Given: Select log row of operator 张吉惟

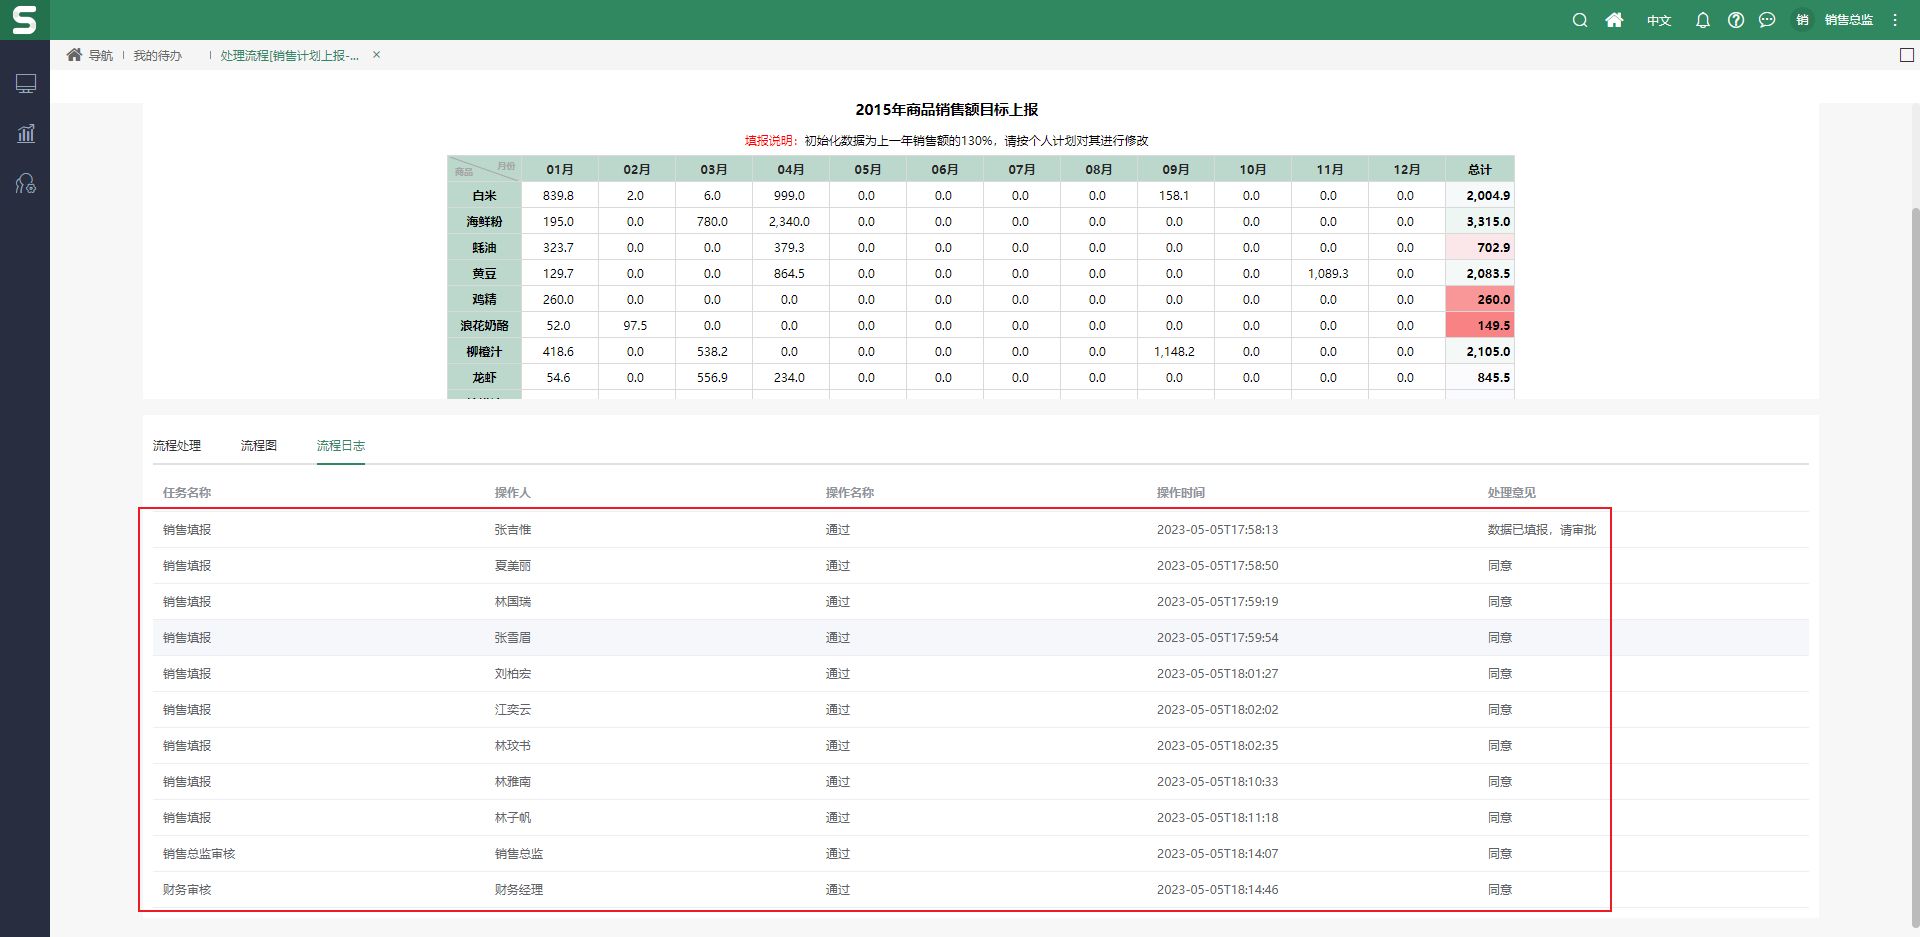Looking at the screenshot, I should 981,530.
